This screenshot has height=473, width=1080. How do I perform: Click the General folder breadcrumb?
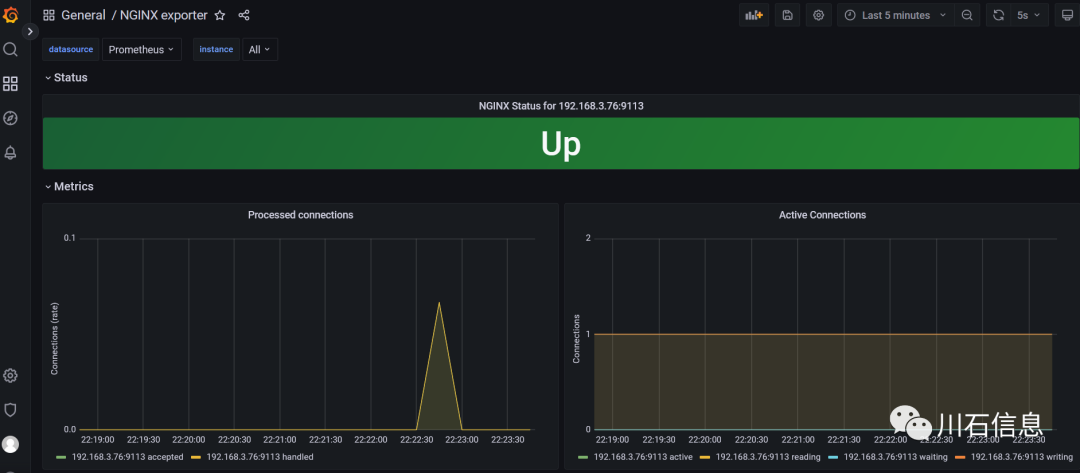[x=83, y=15]
